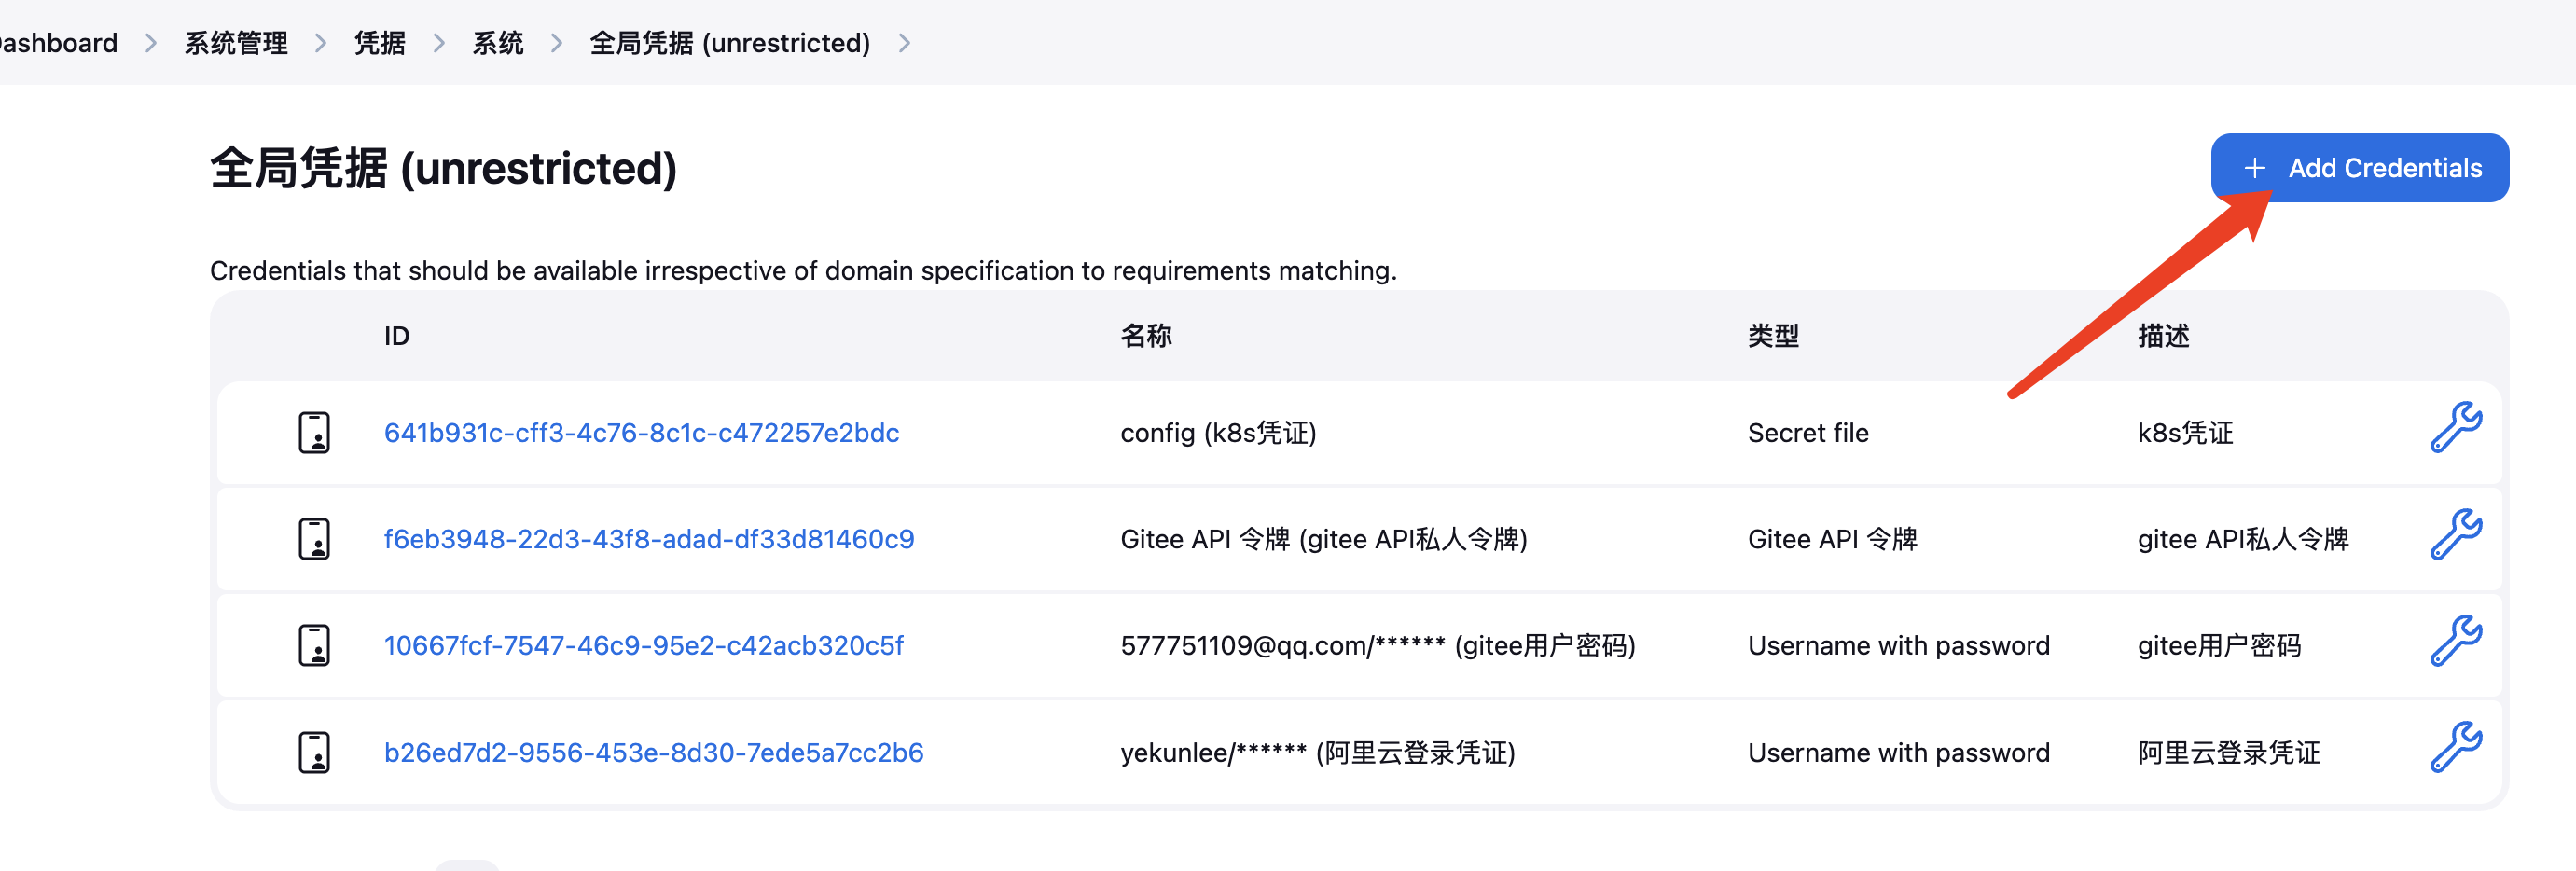The height and width of the screenshot is (871, 2576).
Task: Click credential badge icon in config row
Action: point(314,433)
